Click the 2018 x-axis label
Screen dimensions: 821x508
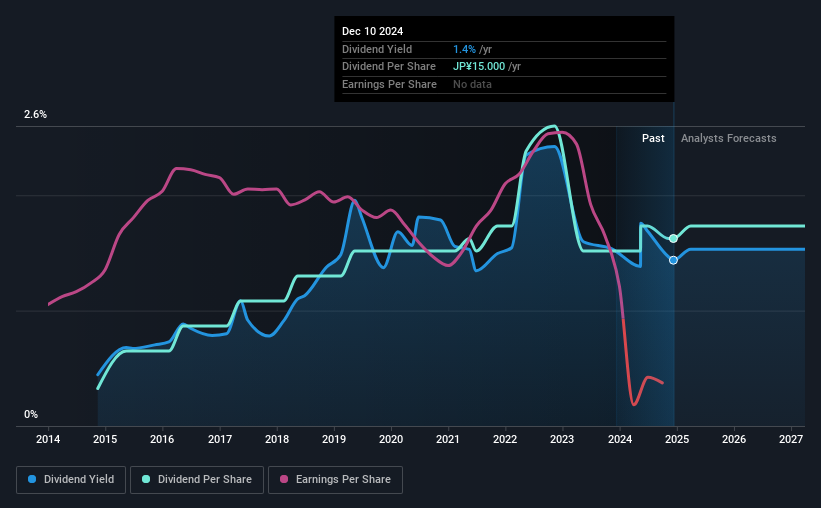(276, 439)
